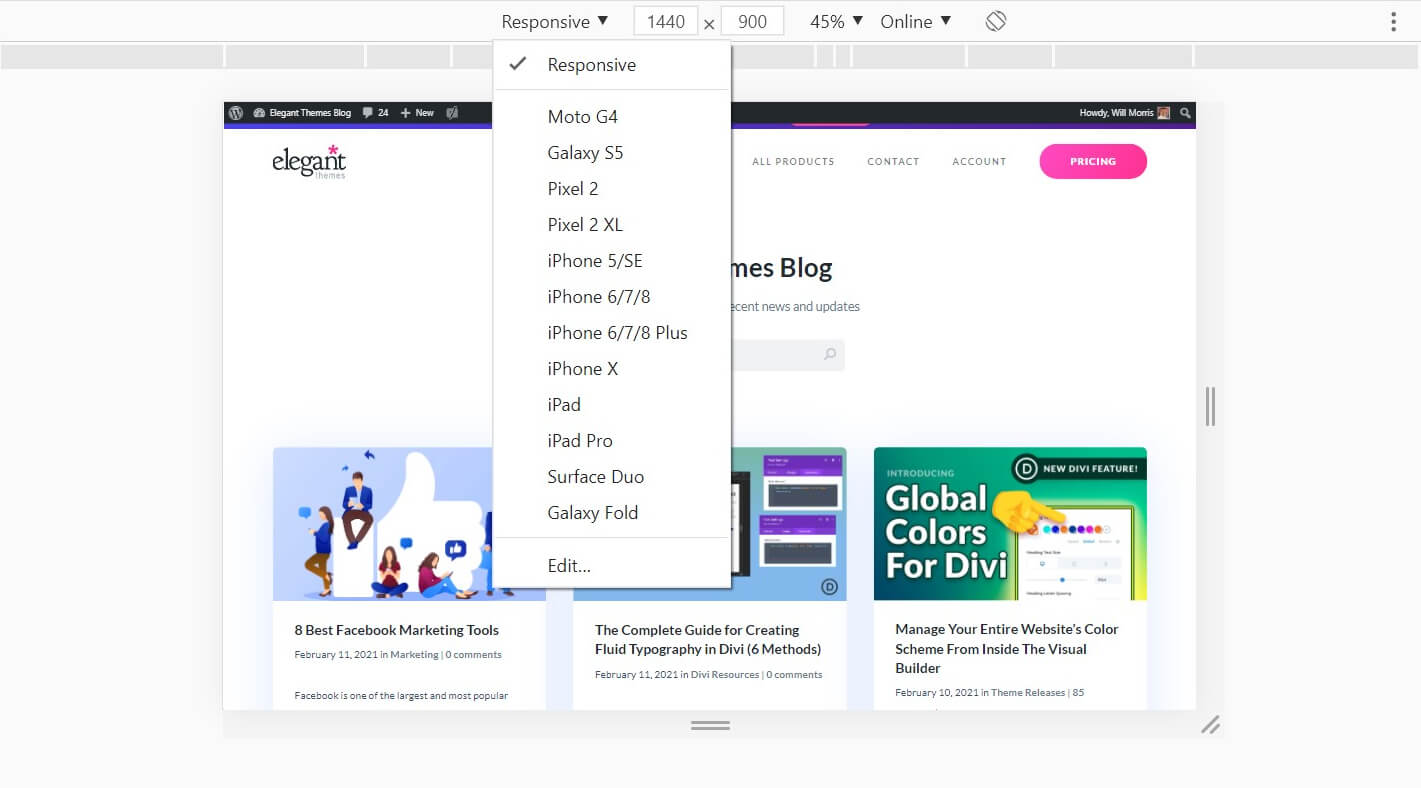
Task: Click the WordPress logo in the admin bar
Action: click(x=235, y=113)
